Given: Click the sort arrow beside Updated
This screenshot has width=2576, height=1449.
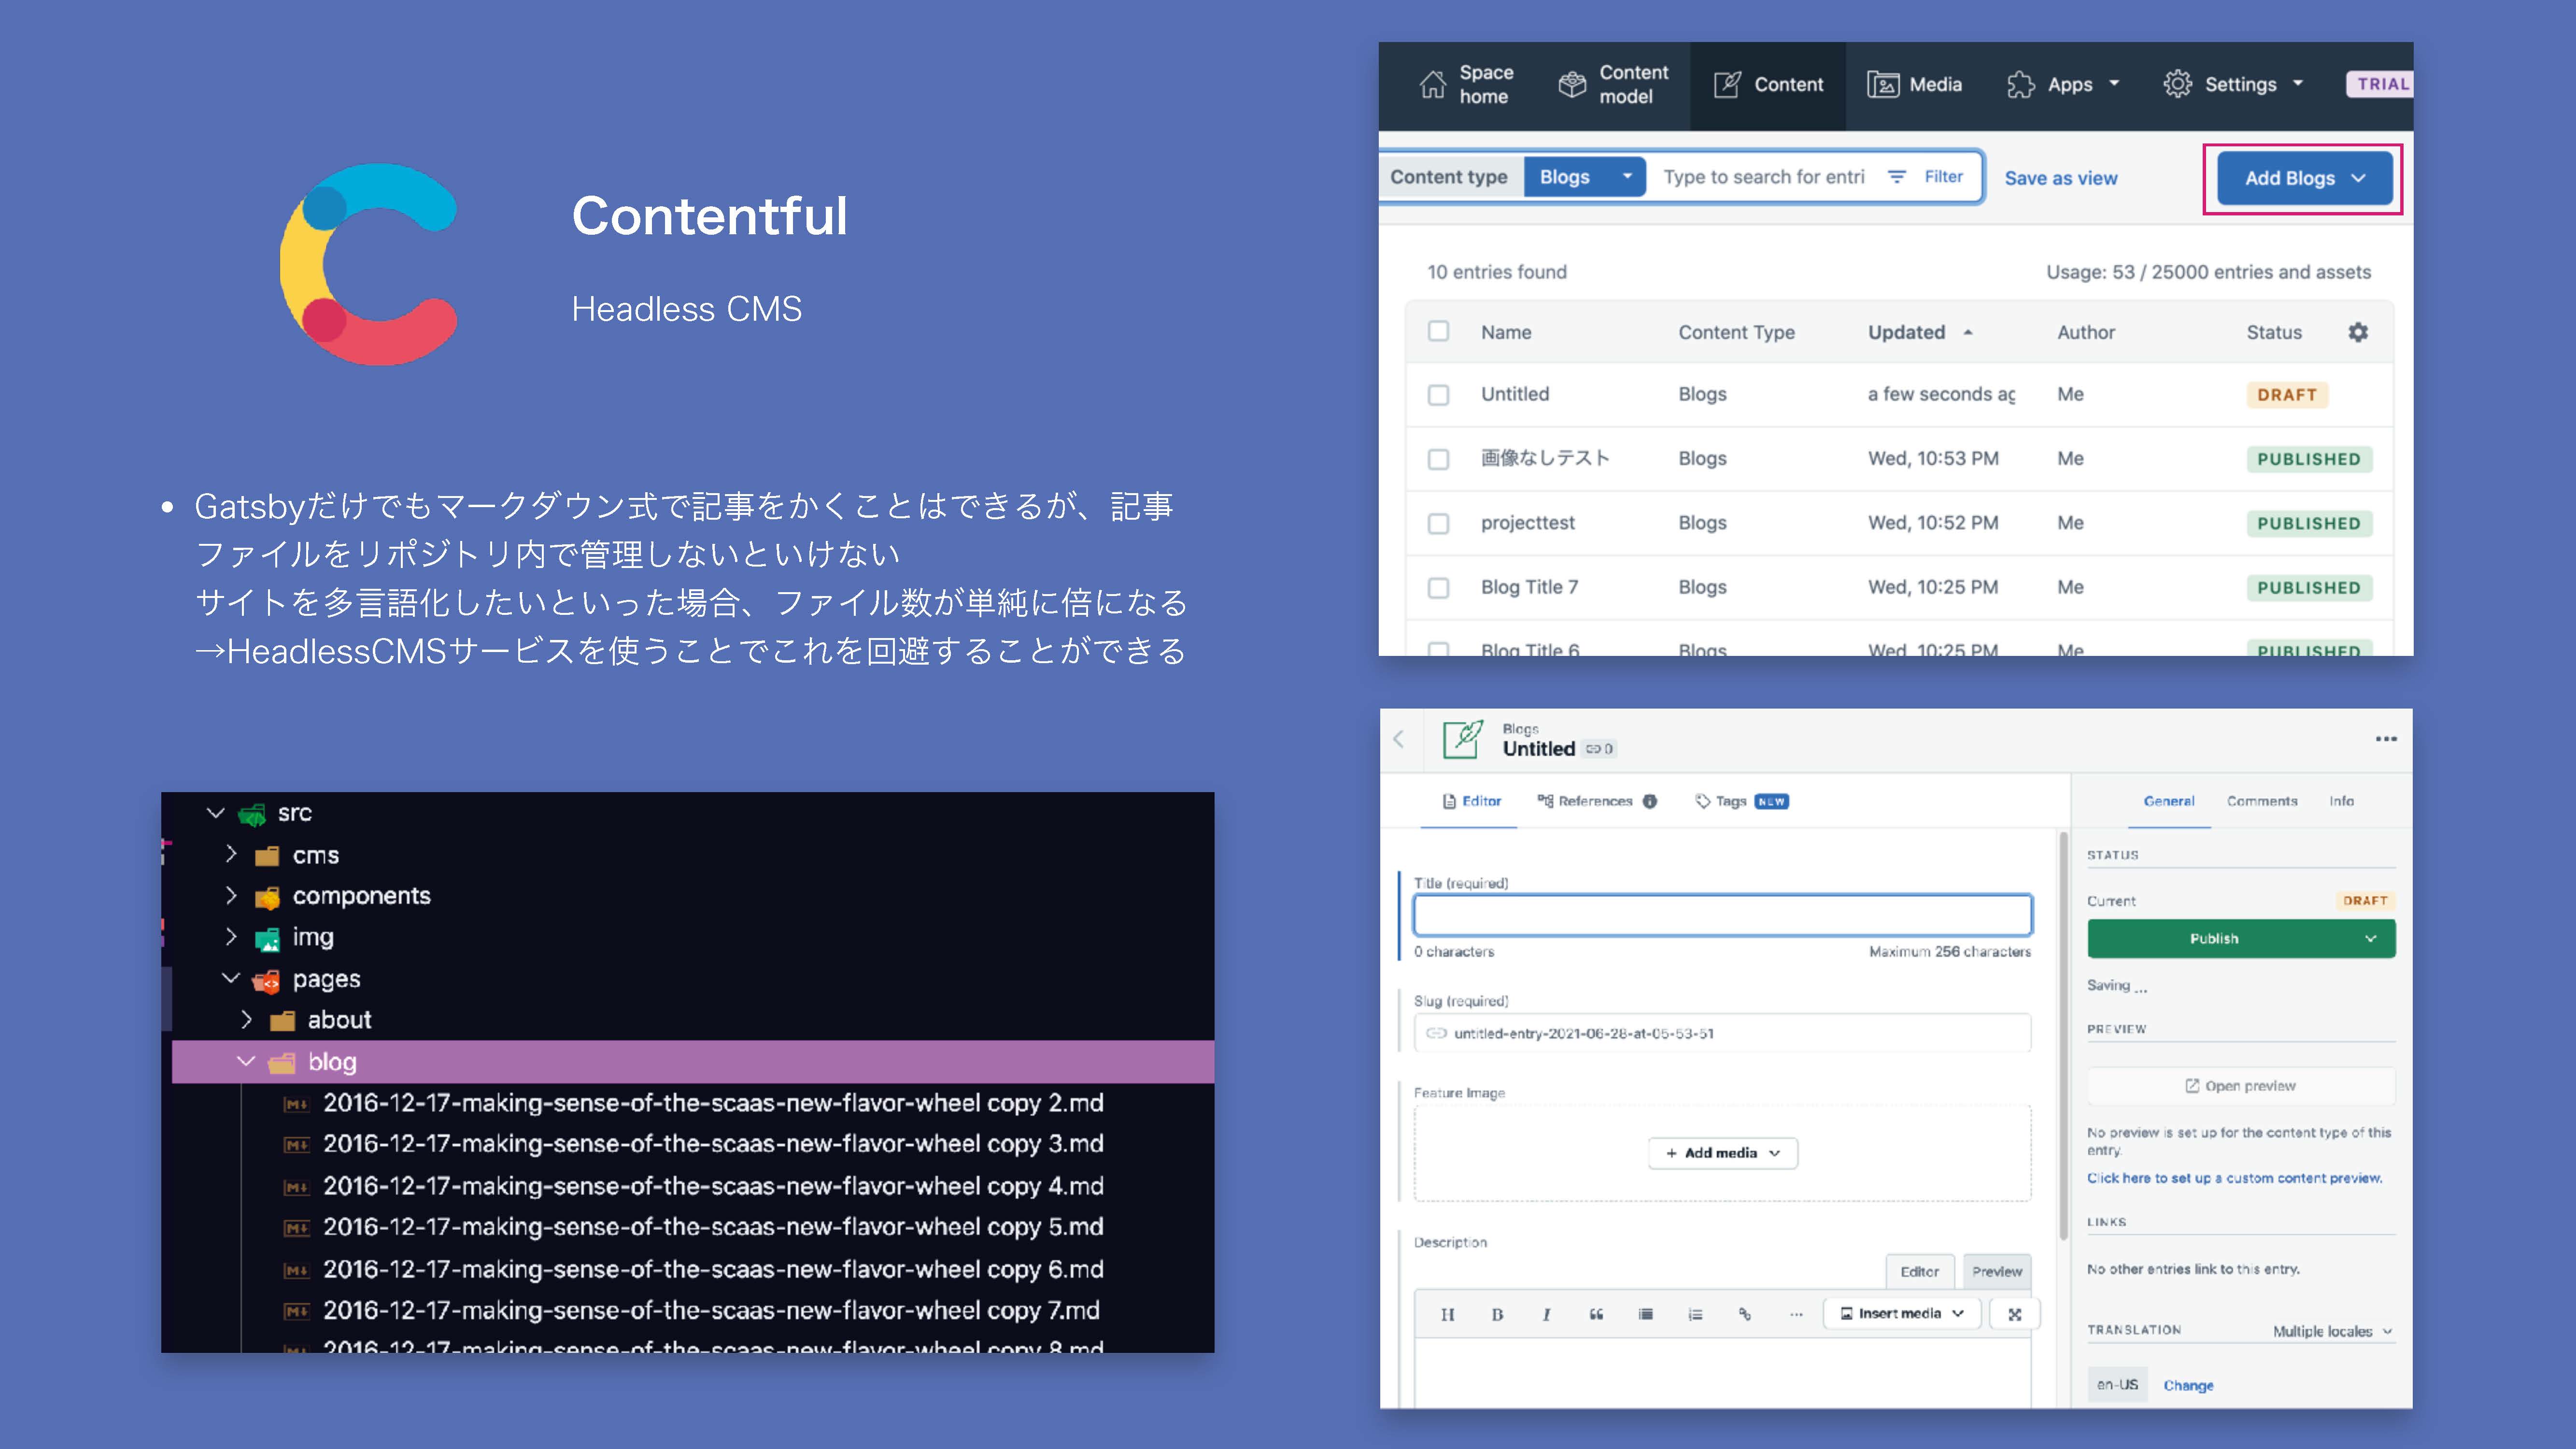Looking at the screenshot, I should tap(1968, 332).
